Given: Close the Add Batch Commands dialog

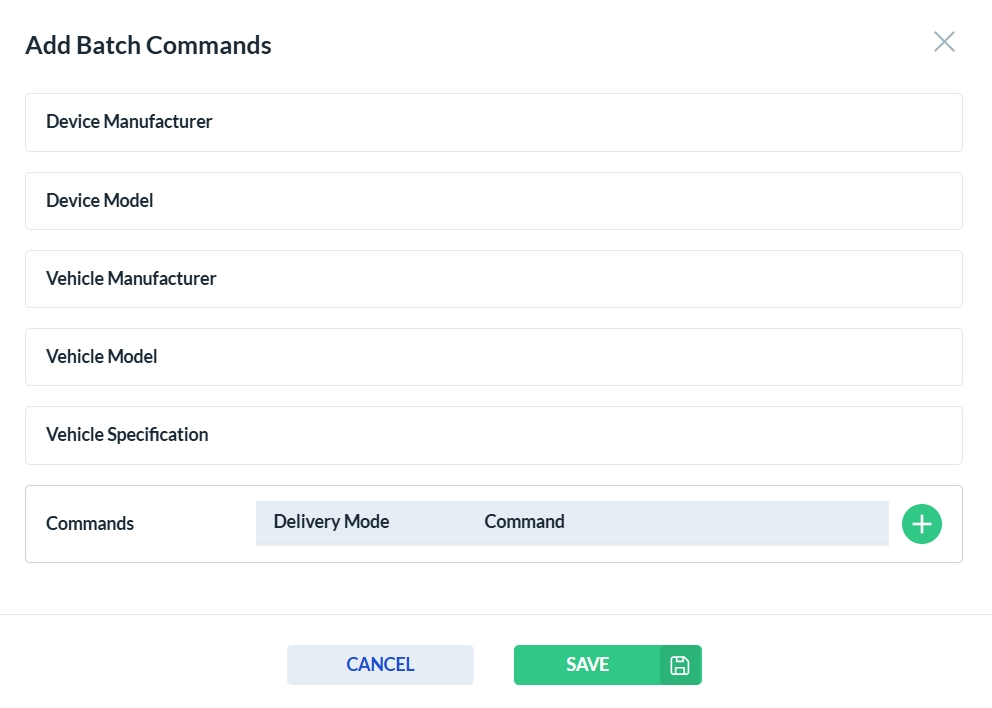Looking at the screenshot, I should click(944, 42).
